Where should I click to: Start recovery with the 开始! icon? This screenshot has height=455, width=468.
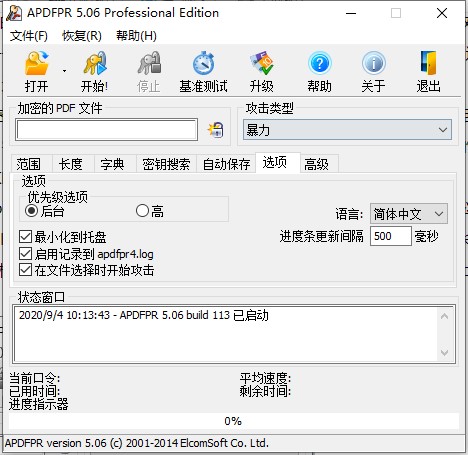tap(95, 63)
